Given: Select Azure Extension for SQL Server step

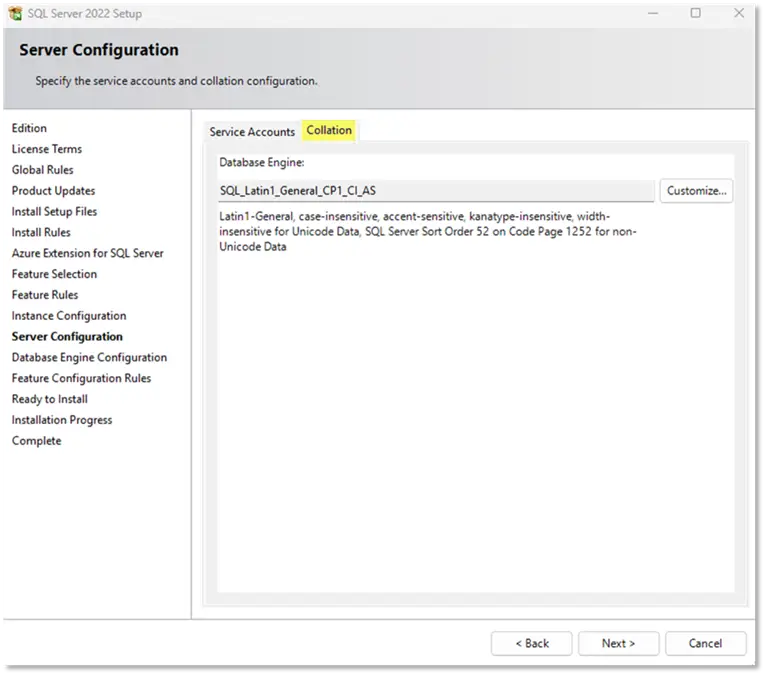Looking at the screenshot, I should coord(87,253).
